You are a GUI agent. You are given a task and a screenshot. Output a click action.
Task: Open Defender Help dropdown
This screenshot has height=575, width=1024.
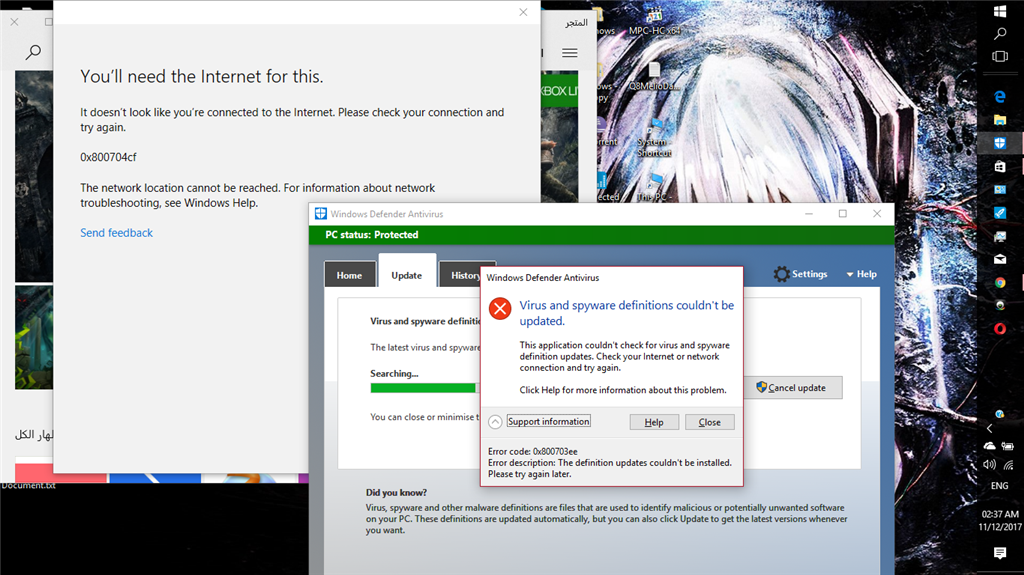861,274
